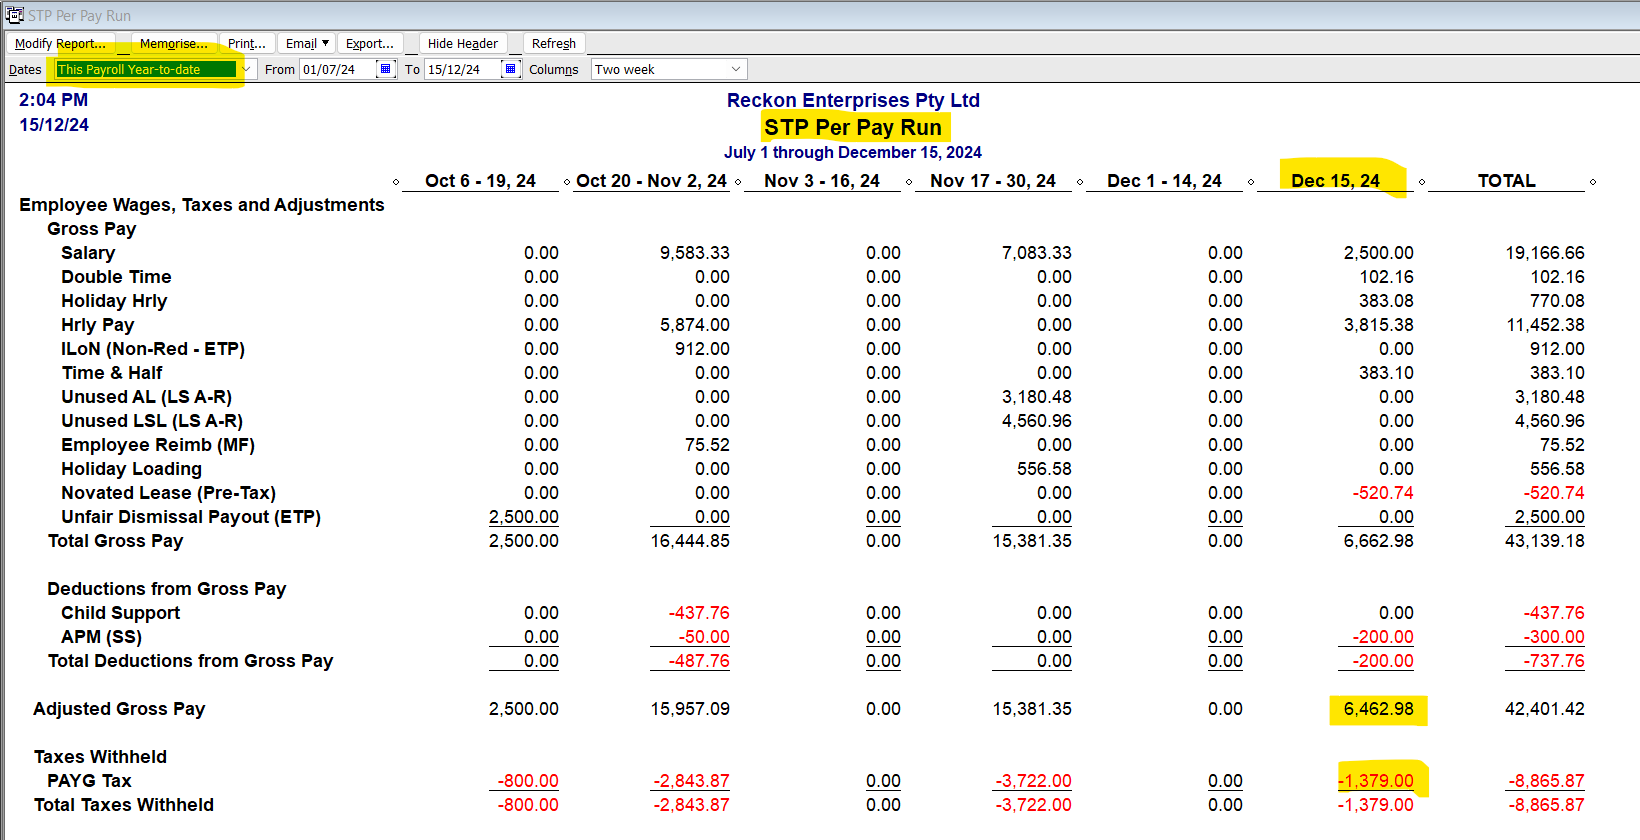Click the Employee Reimb (MF) row label
1640x840 pixels.
coord(158,445)
